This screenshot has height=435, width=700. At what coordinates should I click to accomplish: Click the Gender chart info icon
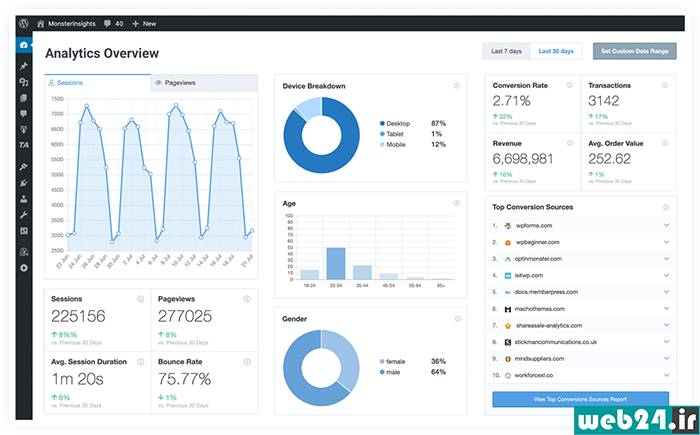[458, 319]
